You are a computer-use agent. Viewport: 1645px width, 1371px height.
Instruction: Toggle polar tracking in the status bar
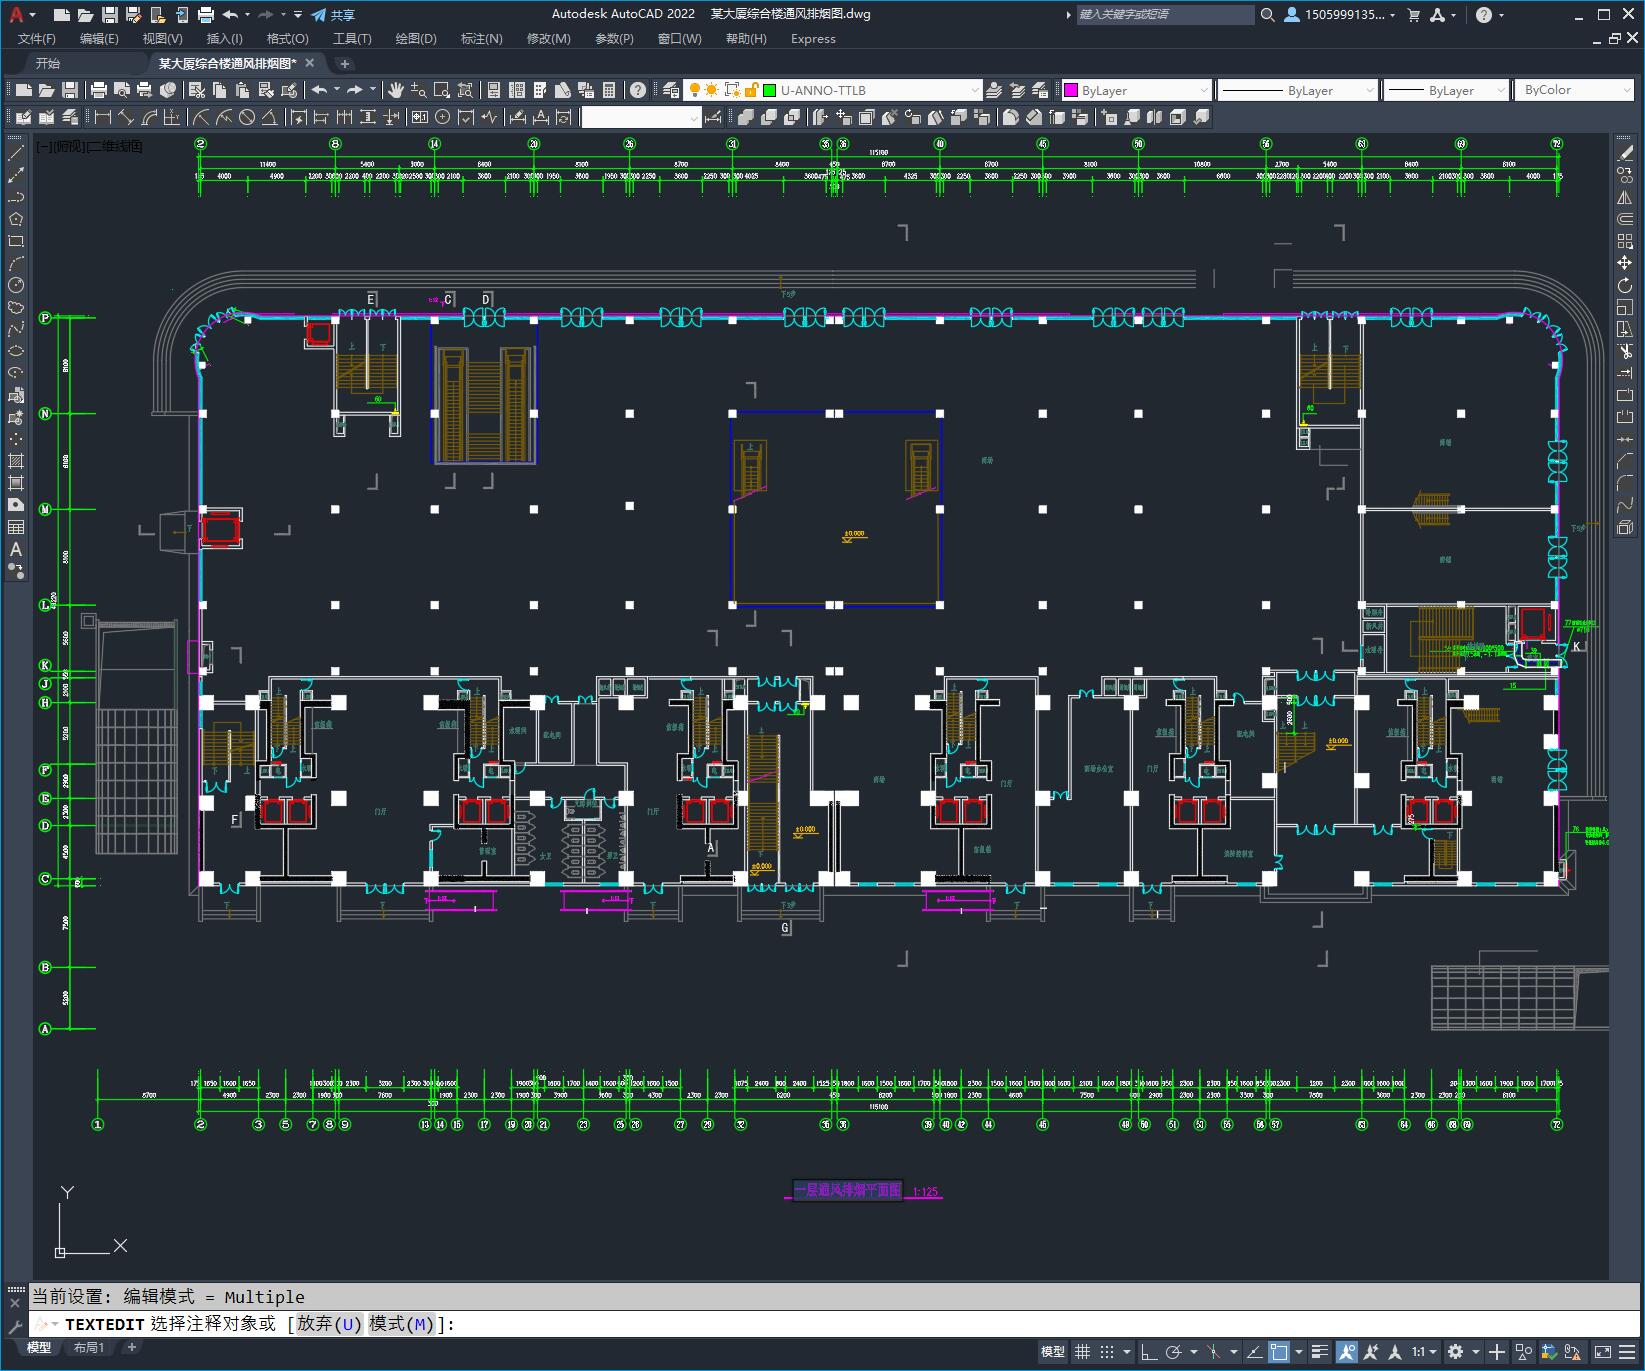(1174, 1352)
